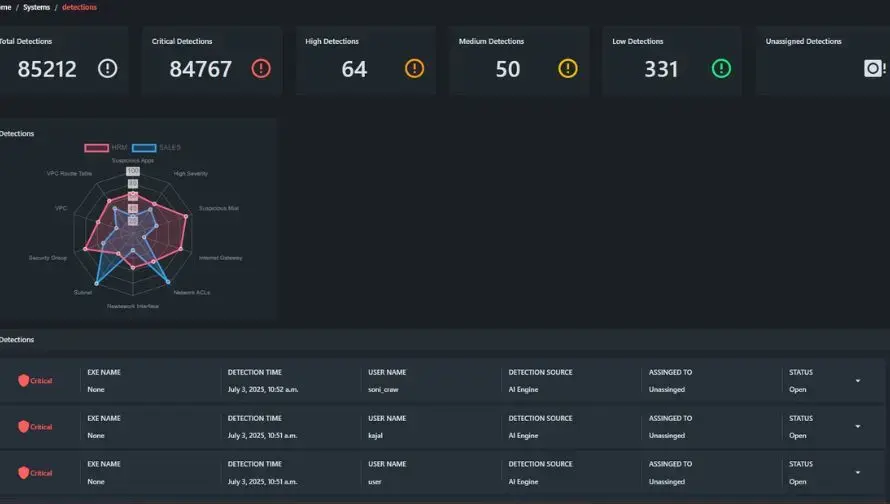
Task: Click the green Low Detections alert icon
Action: pos(721,69)
